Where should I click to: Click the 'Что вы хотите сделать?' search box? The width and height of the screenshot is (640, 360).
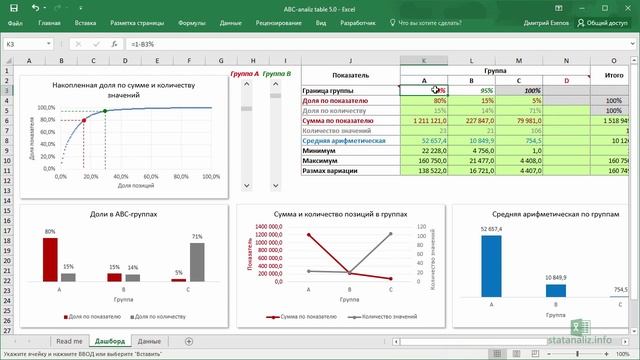pyautogui.click(x=426, y=23)
